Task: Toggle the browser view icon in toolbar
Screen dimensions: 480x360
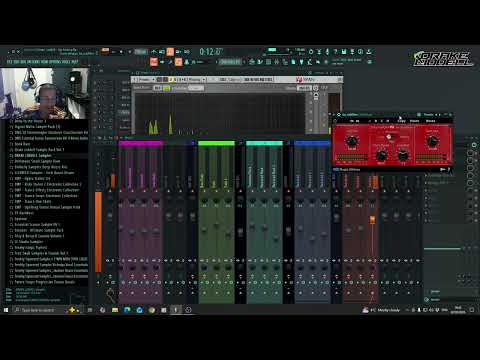Action: coord(285,62)
